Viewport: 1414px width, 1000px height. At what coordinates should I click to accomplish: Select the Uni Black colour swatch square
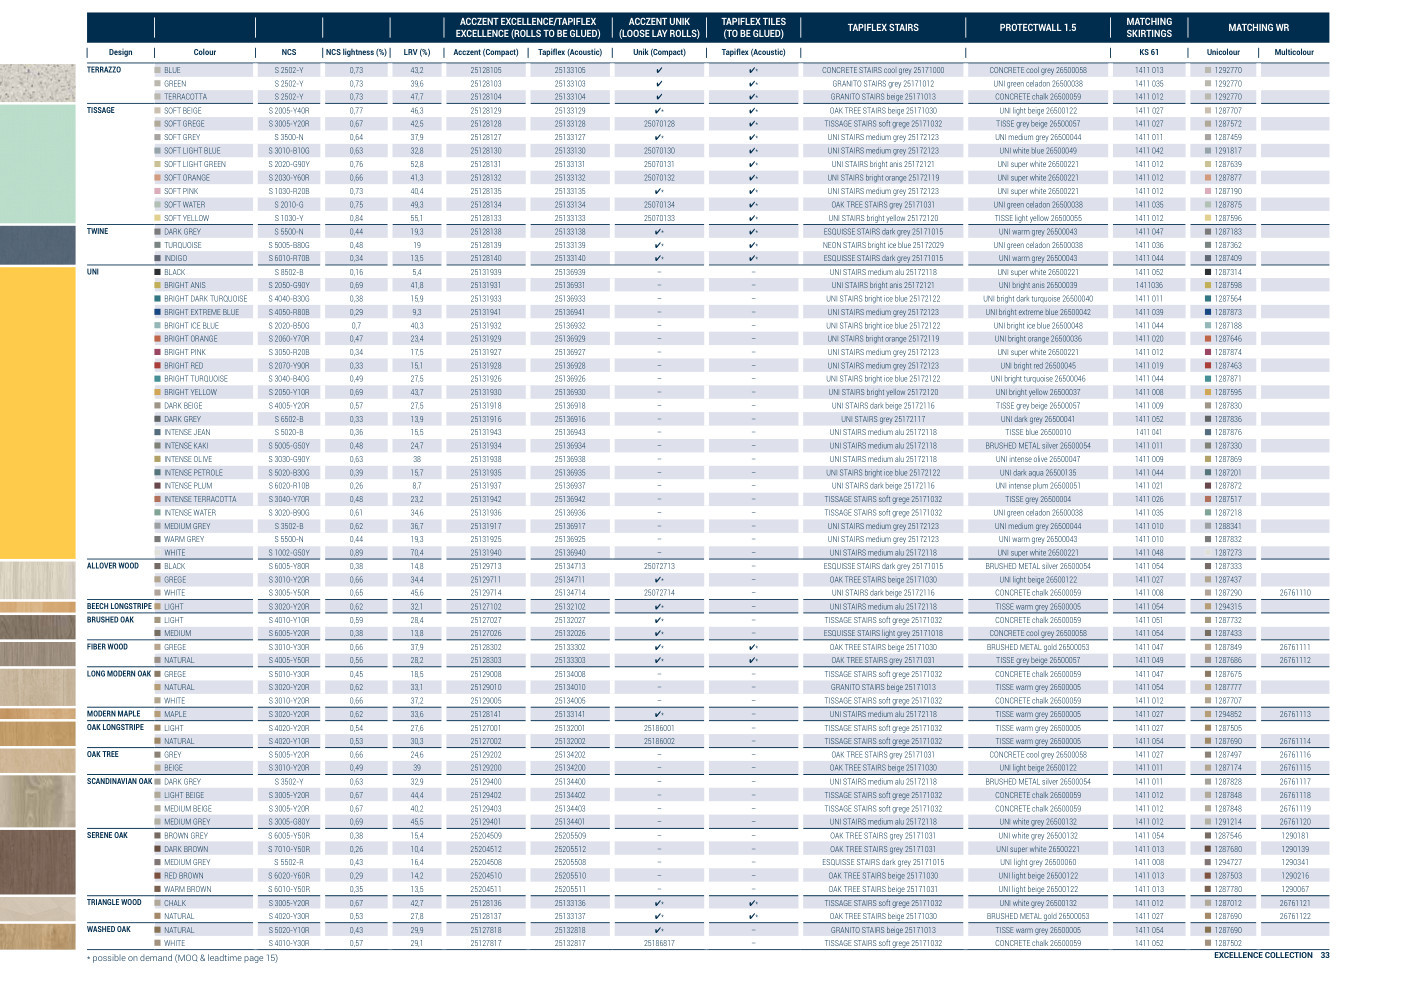tap(158, 272)
